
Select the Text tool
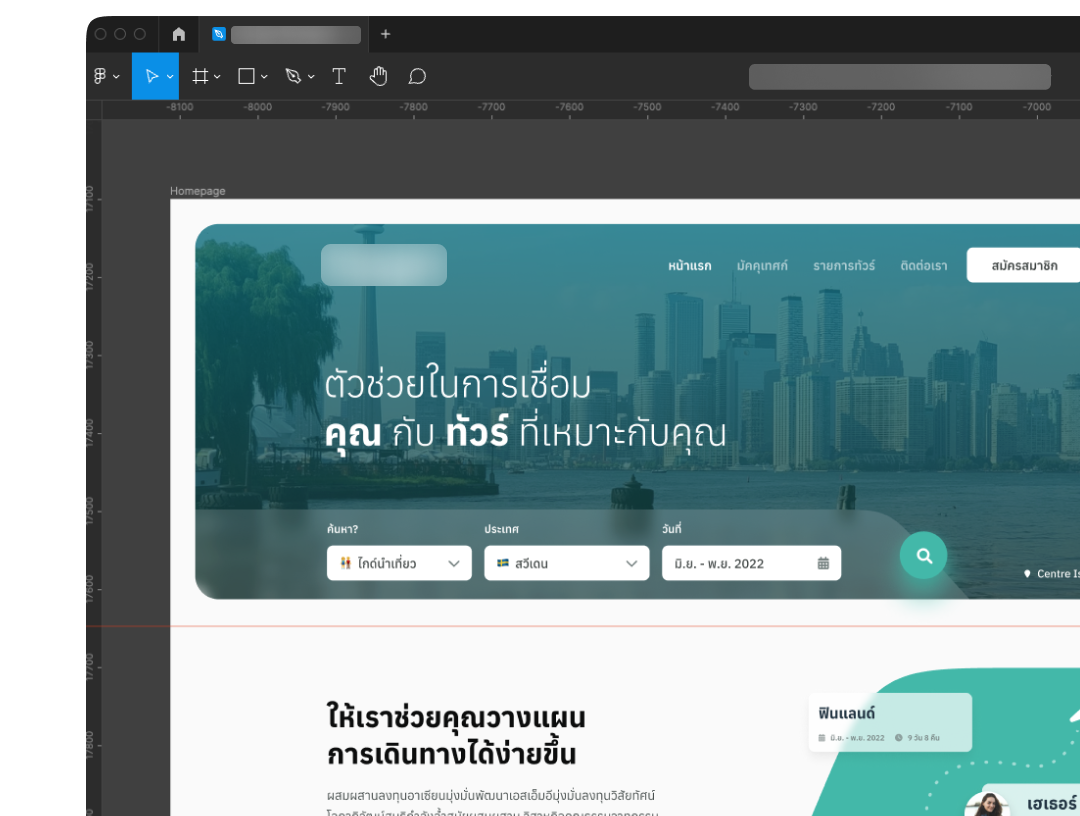coord(339,76)
